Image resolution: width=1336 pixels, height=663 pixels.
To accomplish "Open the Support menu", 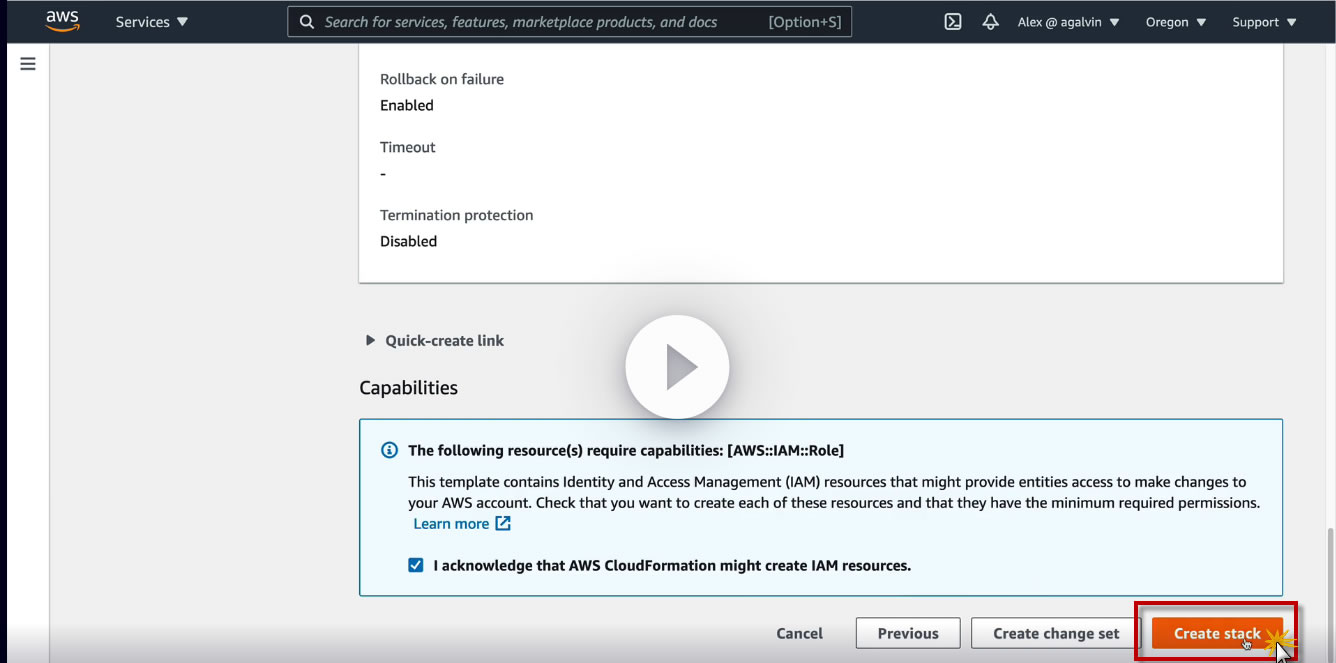I will [1264, 22].
